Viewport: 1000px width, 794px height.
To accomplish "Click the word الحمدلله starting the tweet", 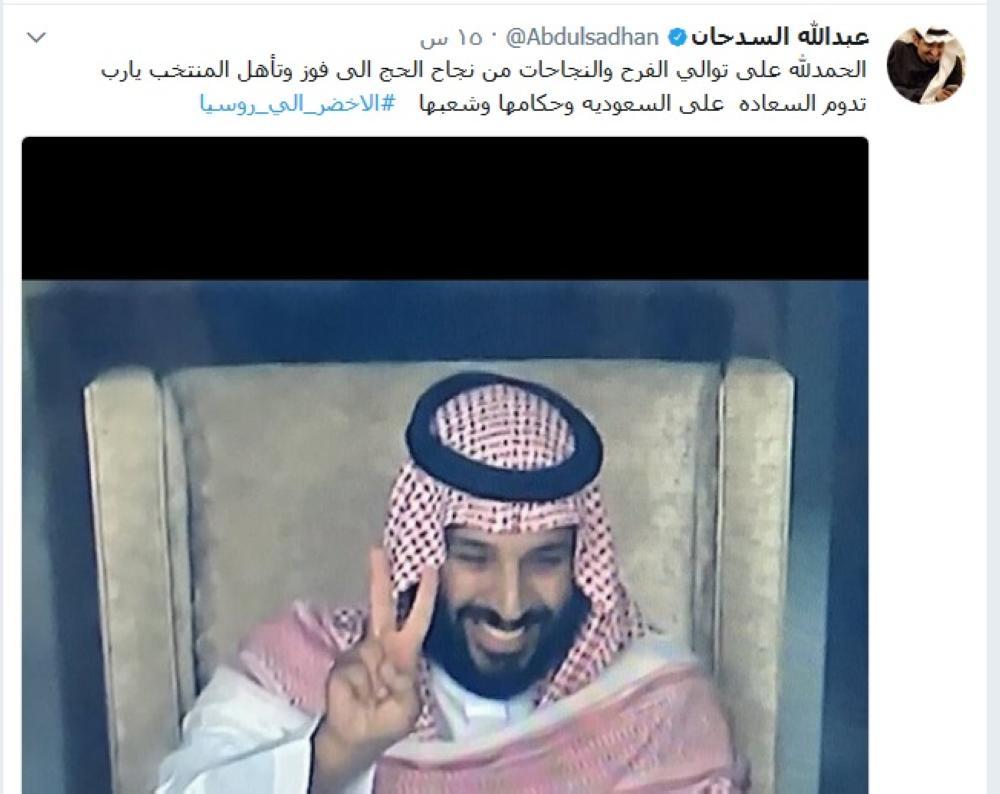I will coord(828,70).
